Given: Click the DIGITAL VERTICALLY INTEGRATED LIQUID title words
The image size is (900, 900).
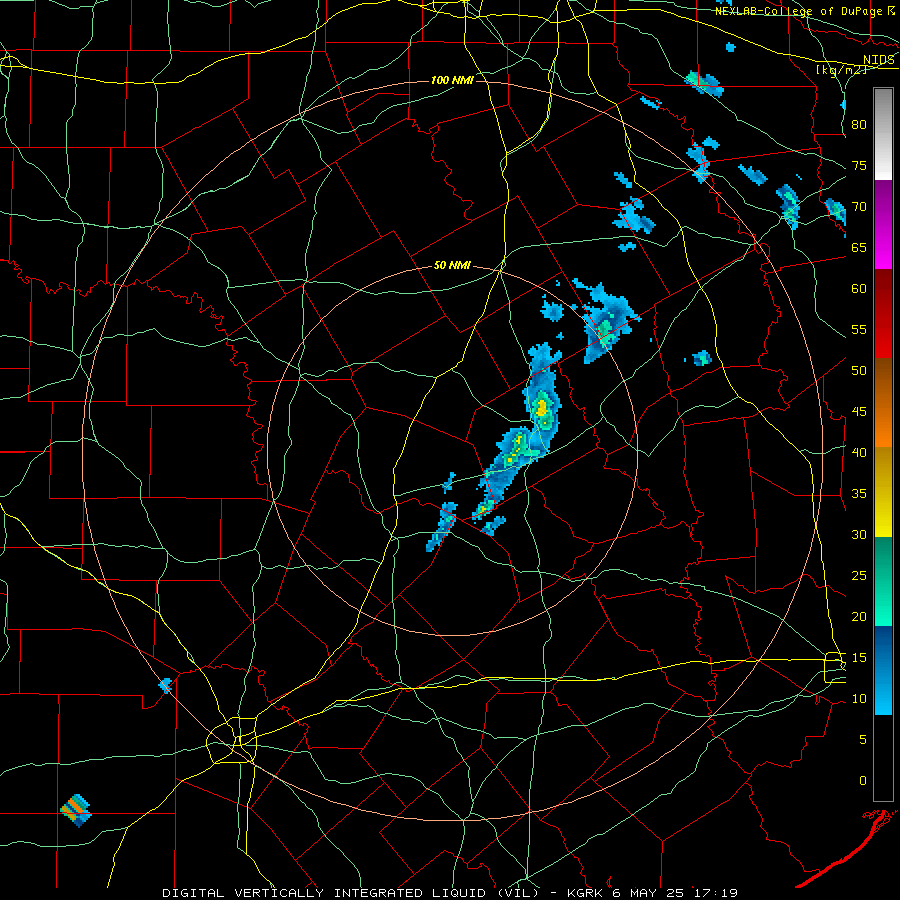Looking at the screenshot, I should (326, 893).
